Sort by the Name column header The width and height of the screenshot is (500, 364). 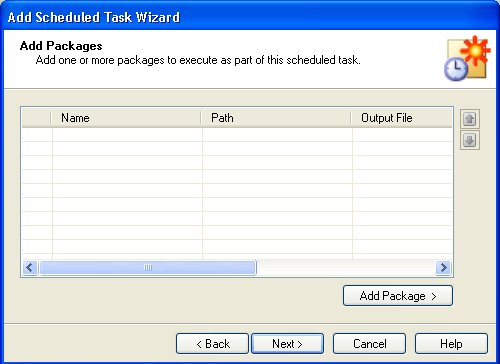pos(126,118)
